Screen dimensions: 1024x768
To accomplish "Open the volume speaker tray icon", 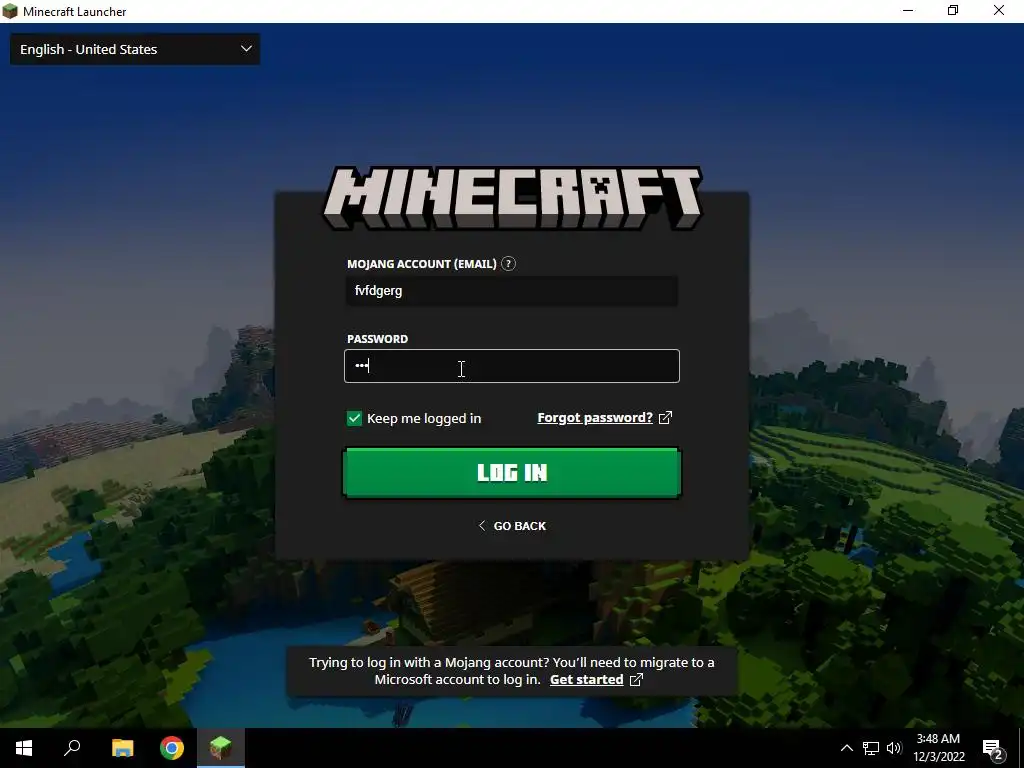I will pos(894,748).
